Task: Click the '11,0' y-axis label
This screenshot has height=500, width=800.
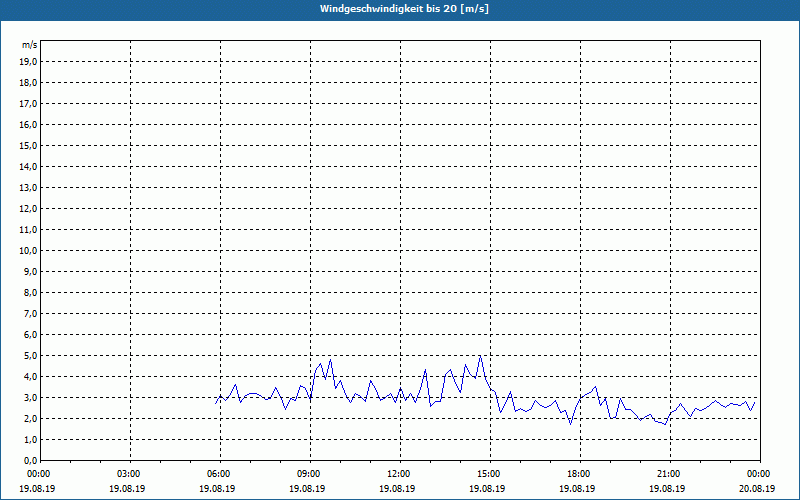Action: [28, 230]
